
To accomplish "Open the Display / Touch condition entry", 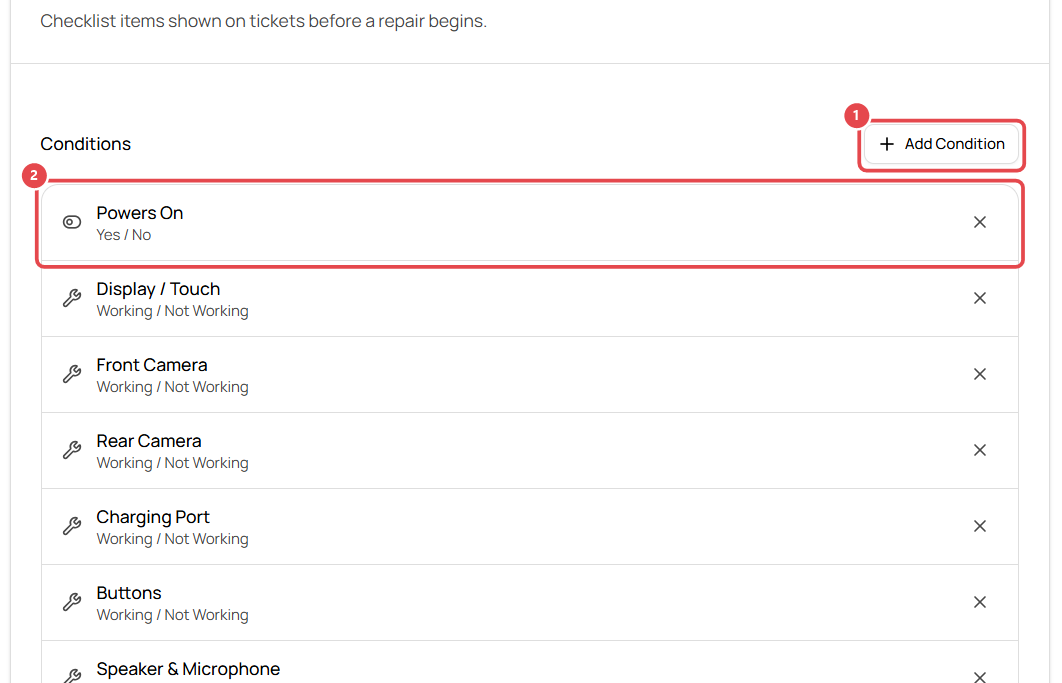I will (530, 299).
